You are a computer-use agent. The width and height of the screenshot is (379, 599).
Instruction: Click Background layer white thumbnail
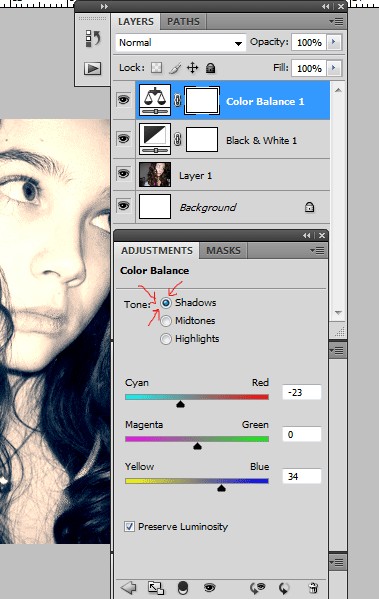155,207
